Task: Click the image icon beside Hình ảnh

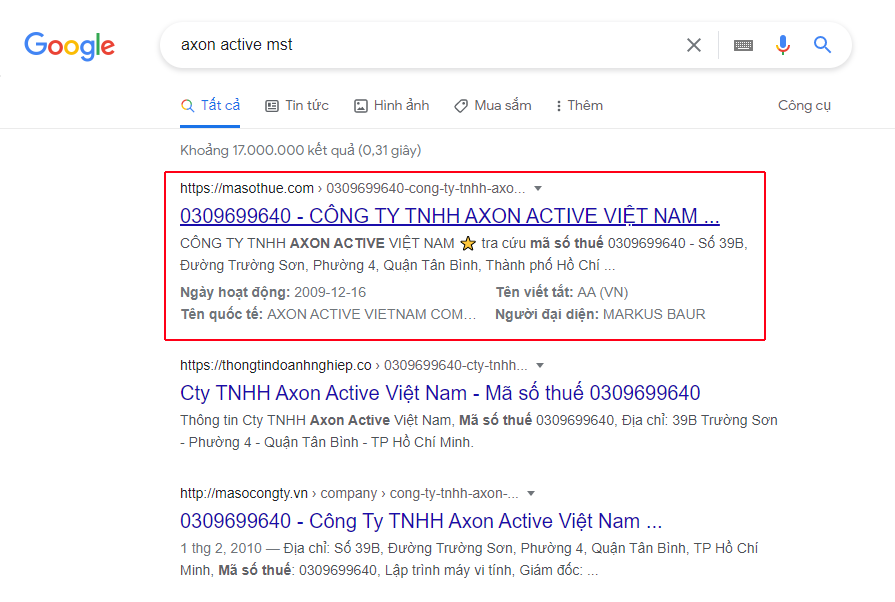Action: (361, 106)
